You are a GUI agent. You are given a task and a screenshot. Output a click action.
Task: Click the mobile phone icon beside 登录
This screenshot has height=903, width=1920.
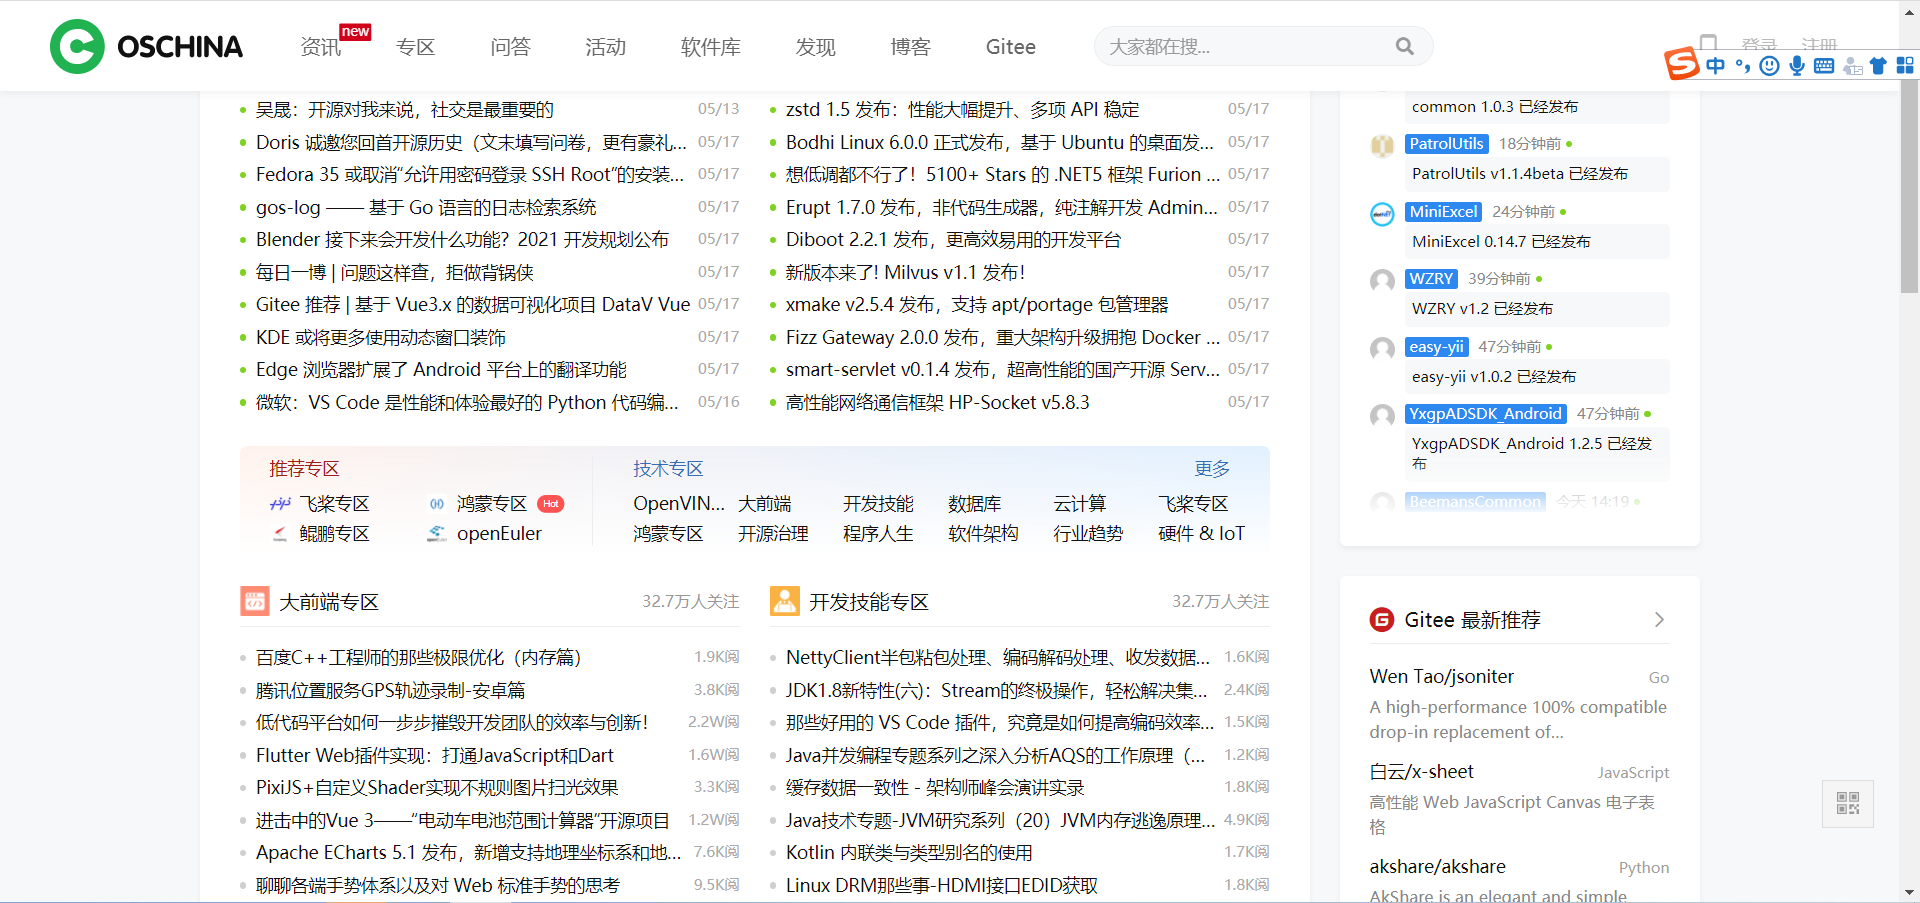tap(1708, 44)
